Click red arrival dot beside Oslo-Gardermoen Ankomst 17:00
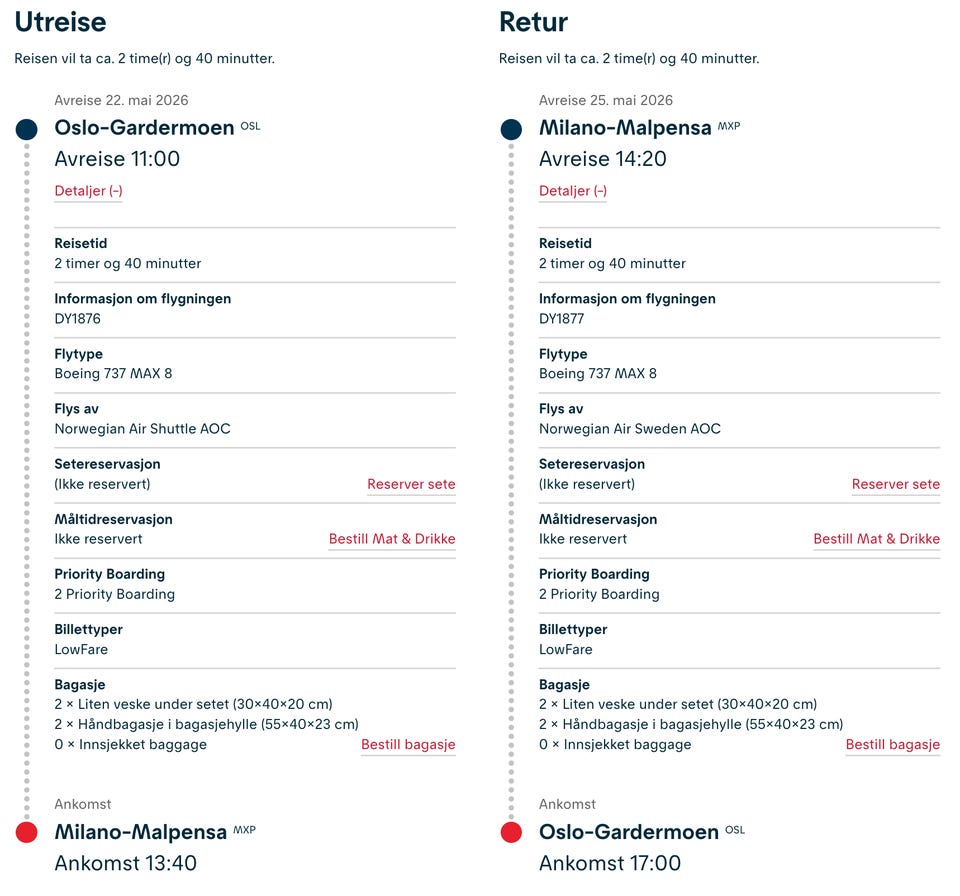 click(511, 833)
